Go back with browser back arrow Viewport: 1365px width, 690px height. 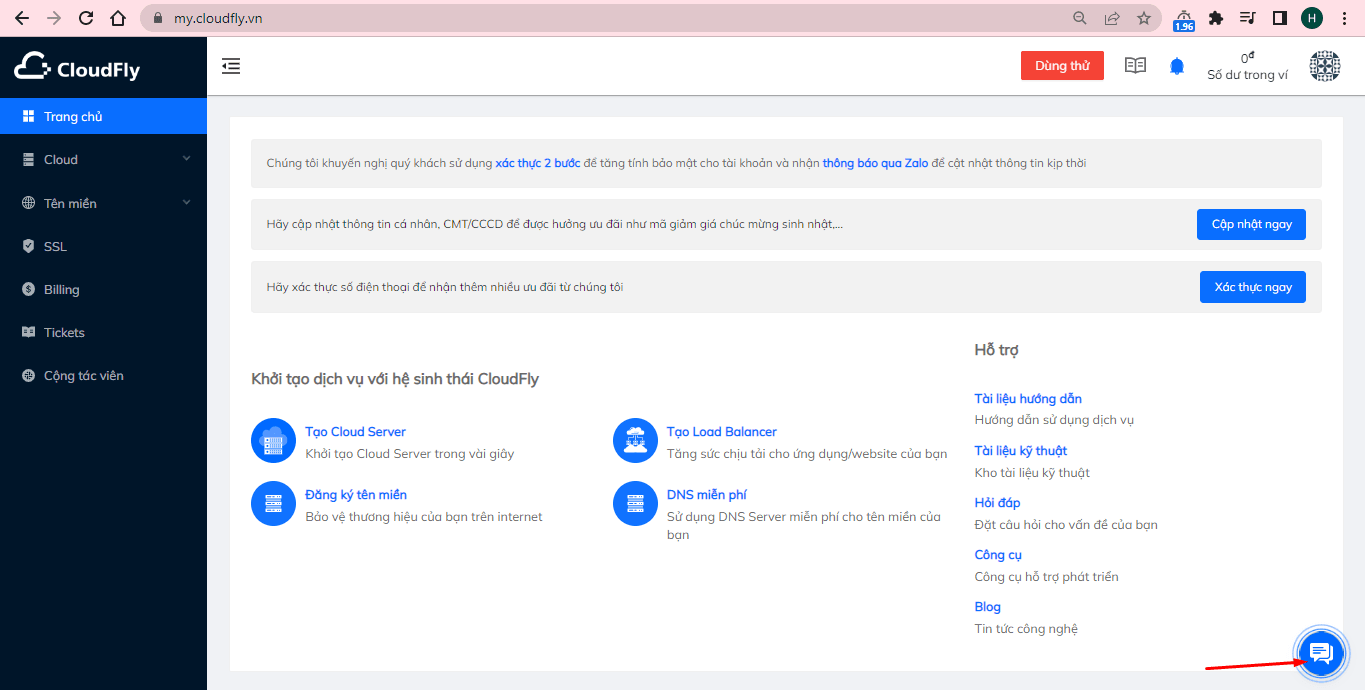click(x=21, y=18)
